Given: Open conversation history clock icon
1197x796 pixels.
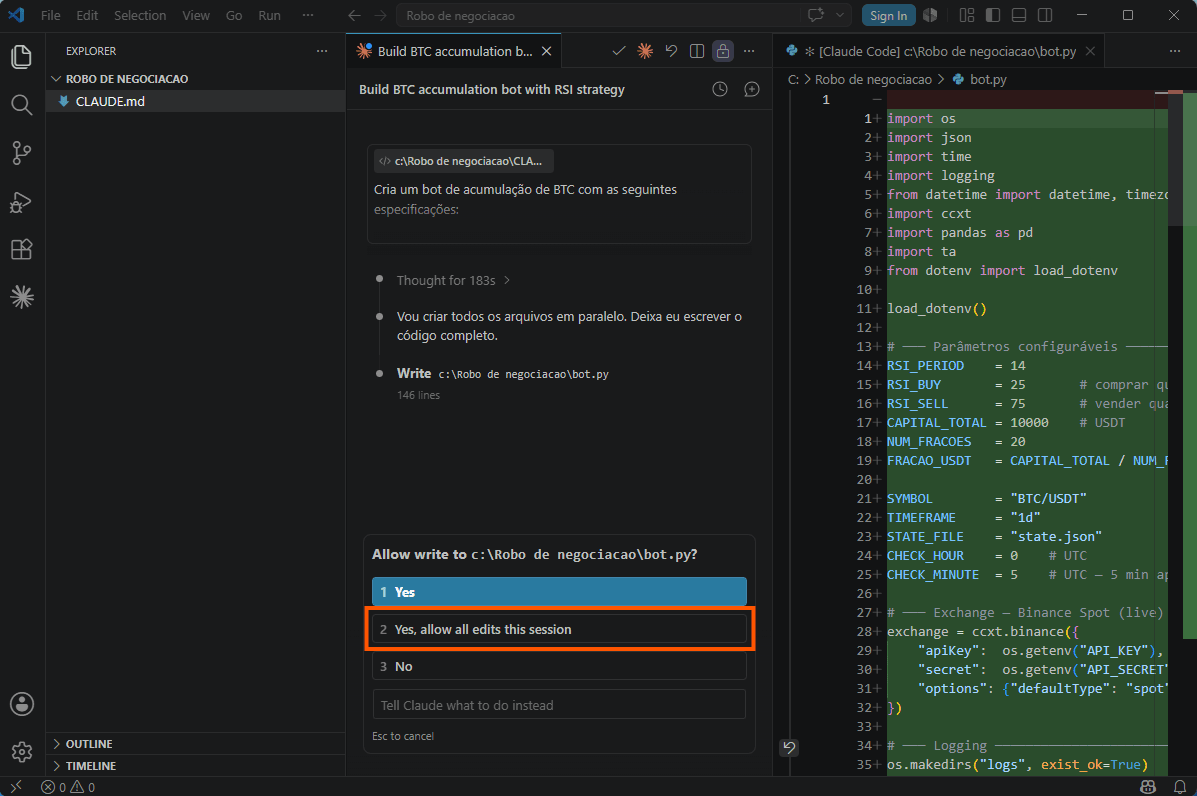Looking at the screenshot, I should pos(720,89).
